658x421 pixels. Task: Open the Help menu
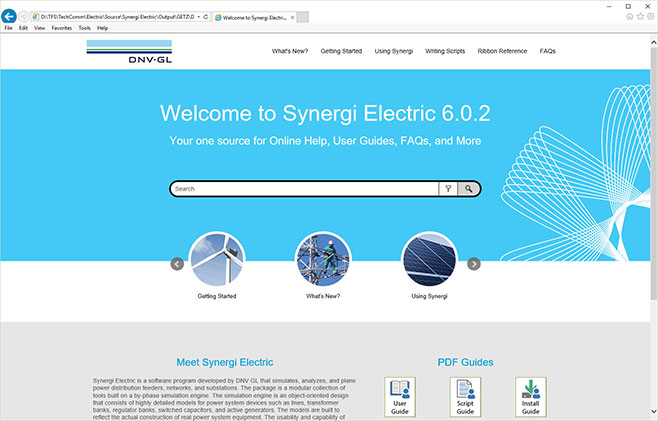click(102, 28)
